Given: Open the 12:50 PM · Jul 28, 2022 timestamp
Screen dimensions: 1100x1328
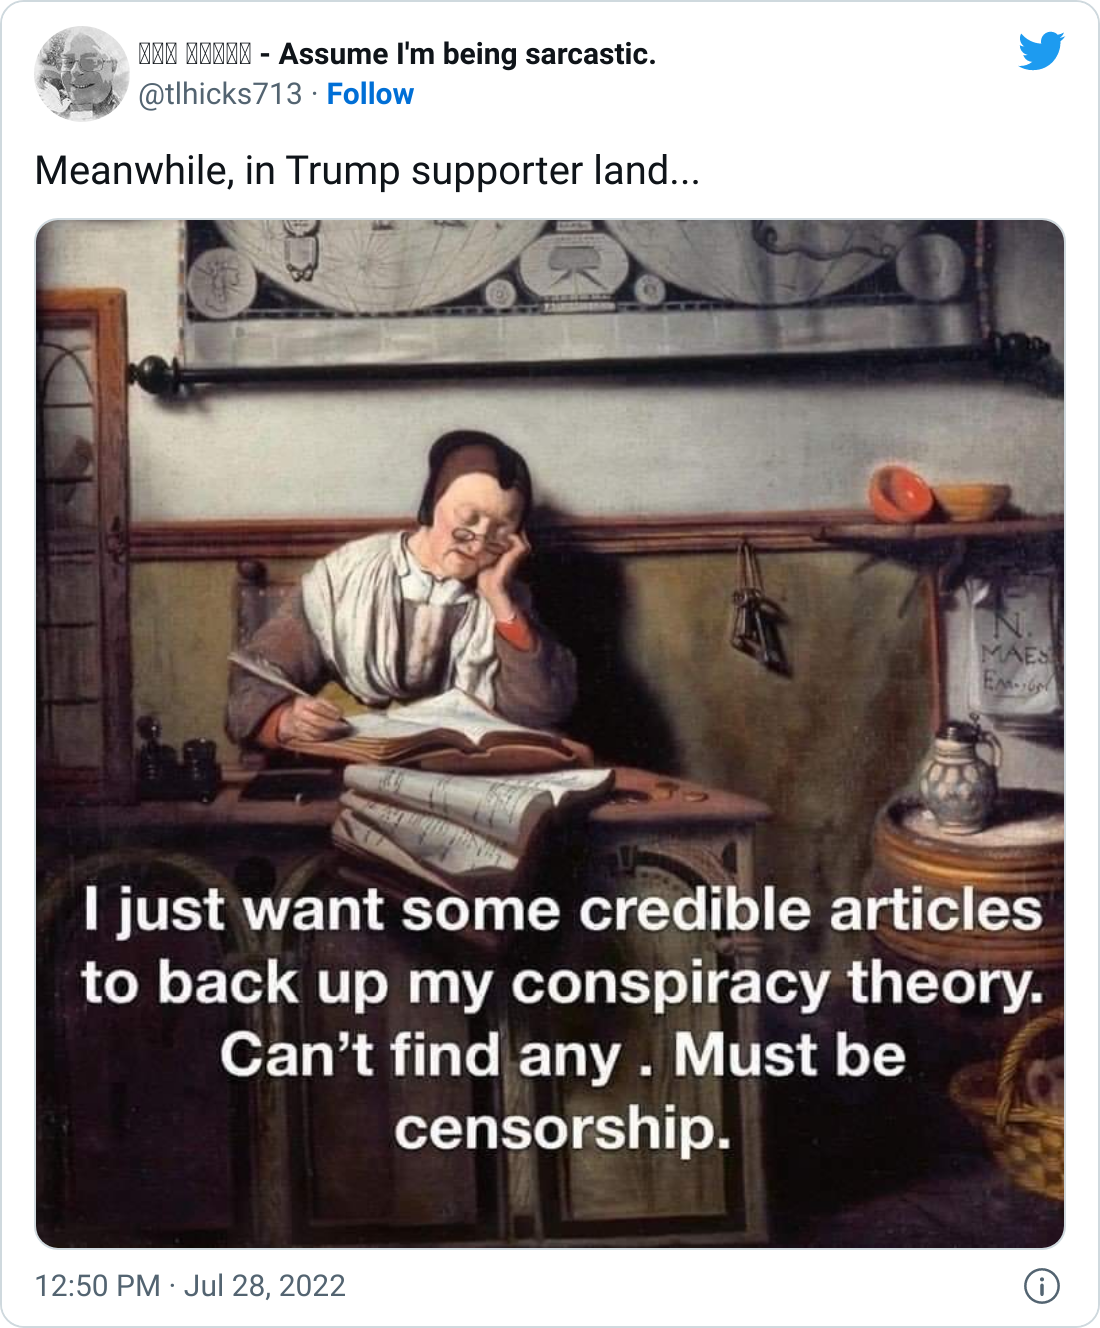Looking at the screenshot, I should 190,1285.
